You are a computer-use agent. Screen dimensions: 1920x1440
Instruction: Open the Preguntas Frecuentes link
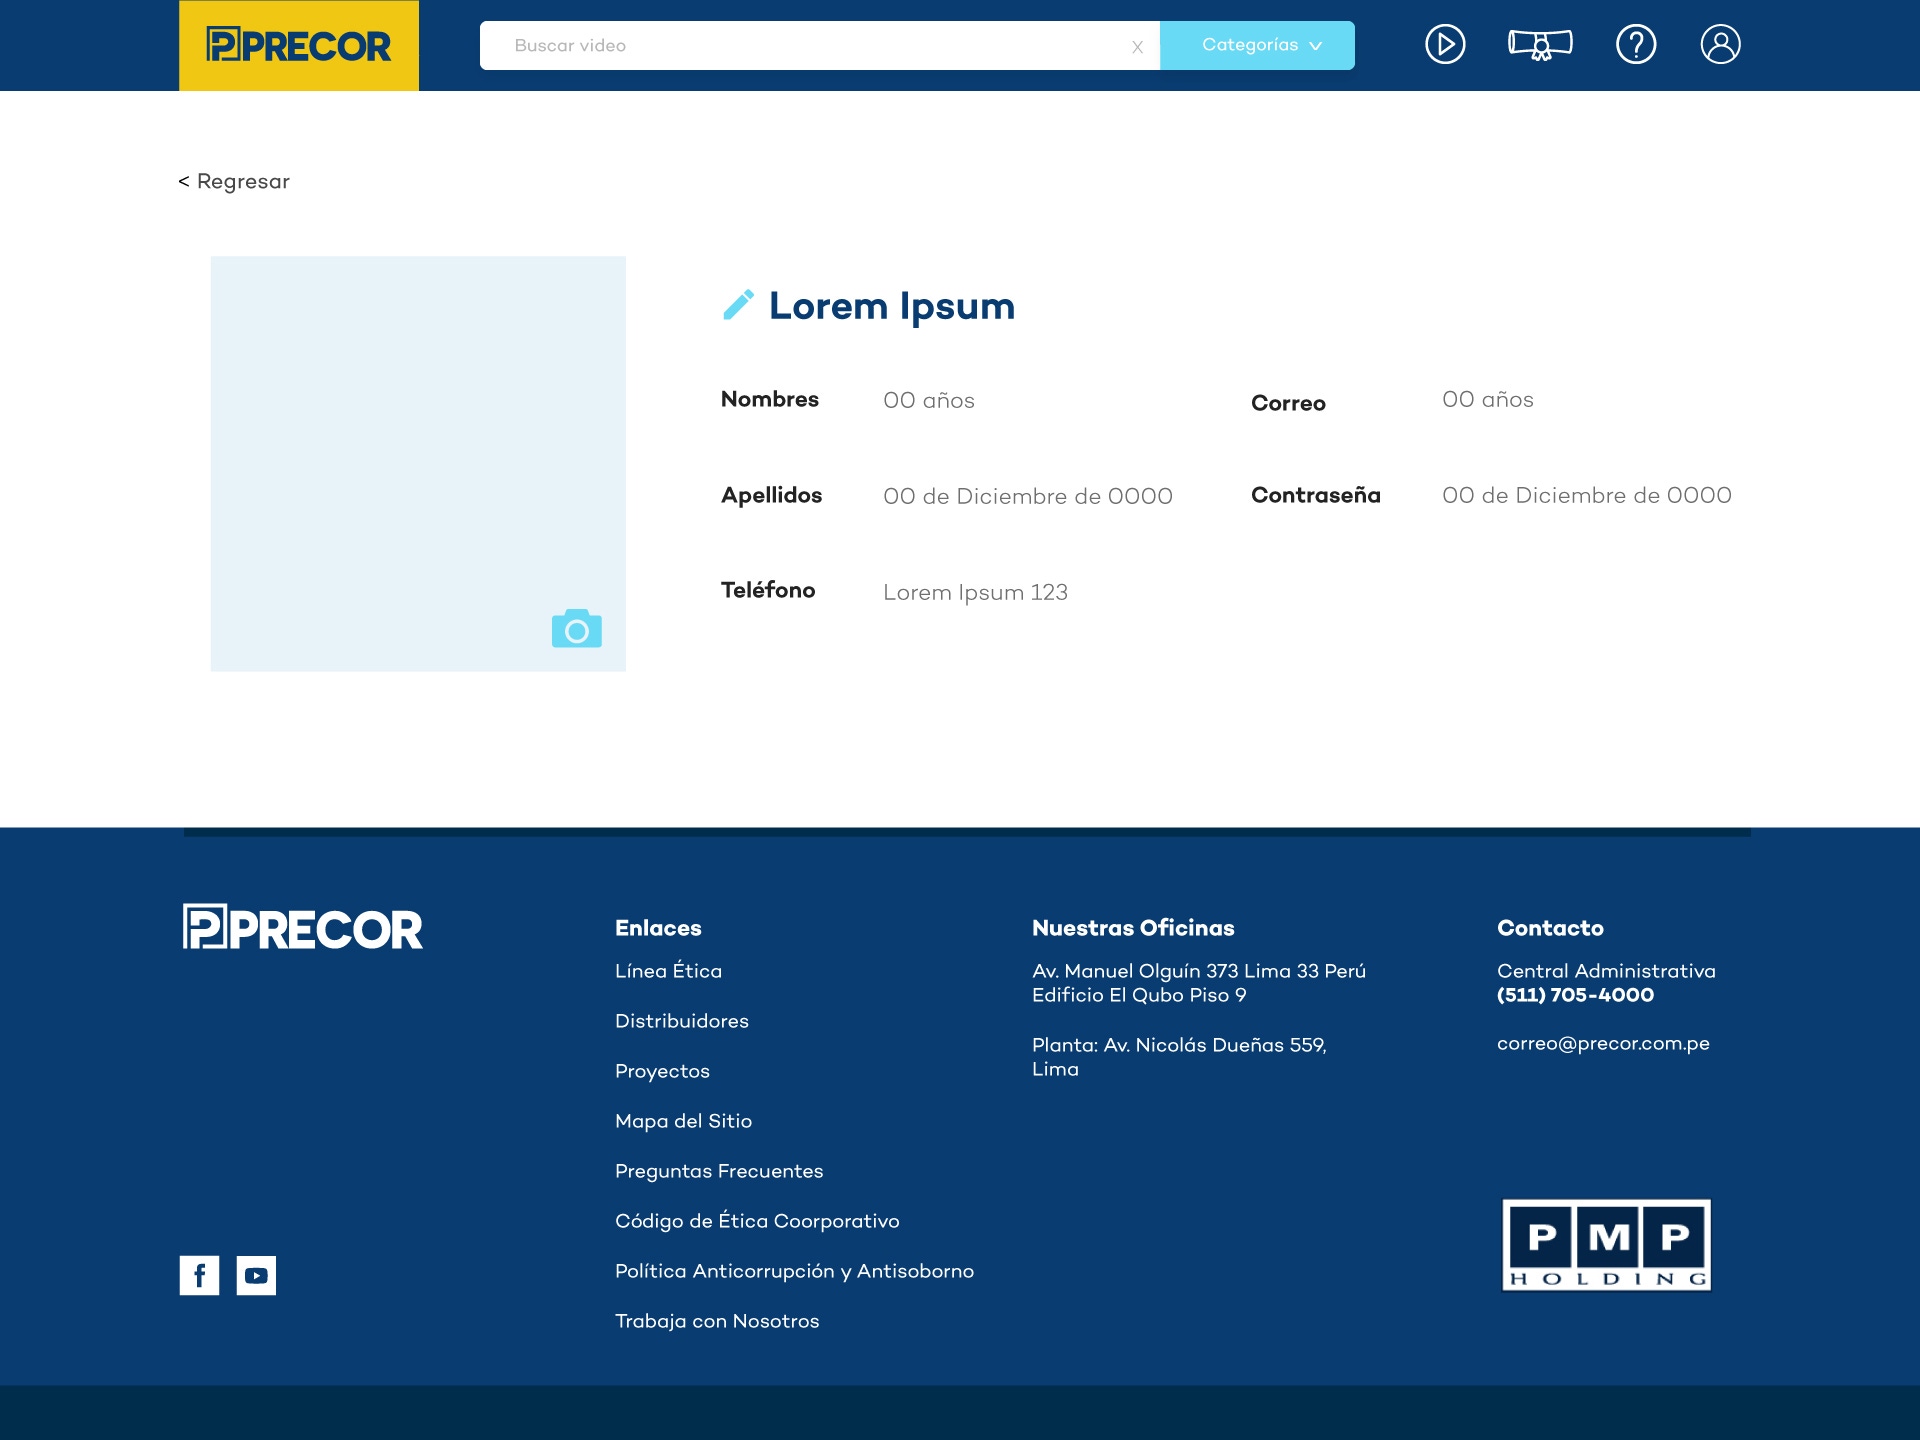[x=719, y=1171]
